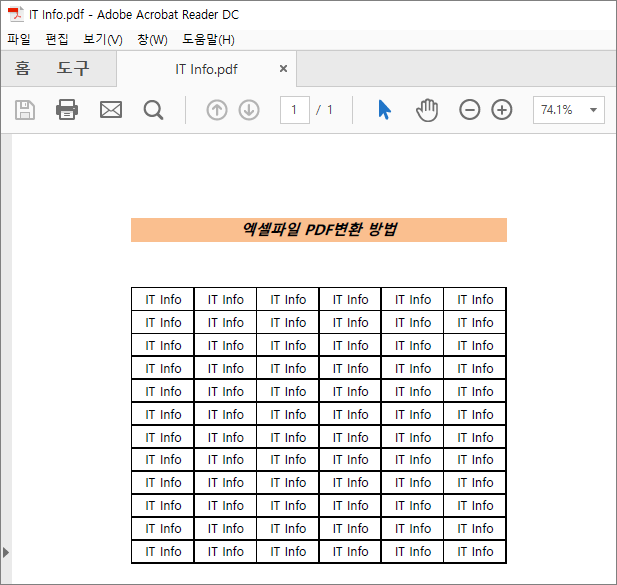Image resolution: width=617 pixels, height=585 pixels.
Task: Print the document with printer icon
Action: point(67,110)
